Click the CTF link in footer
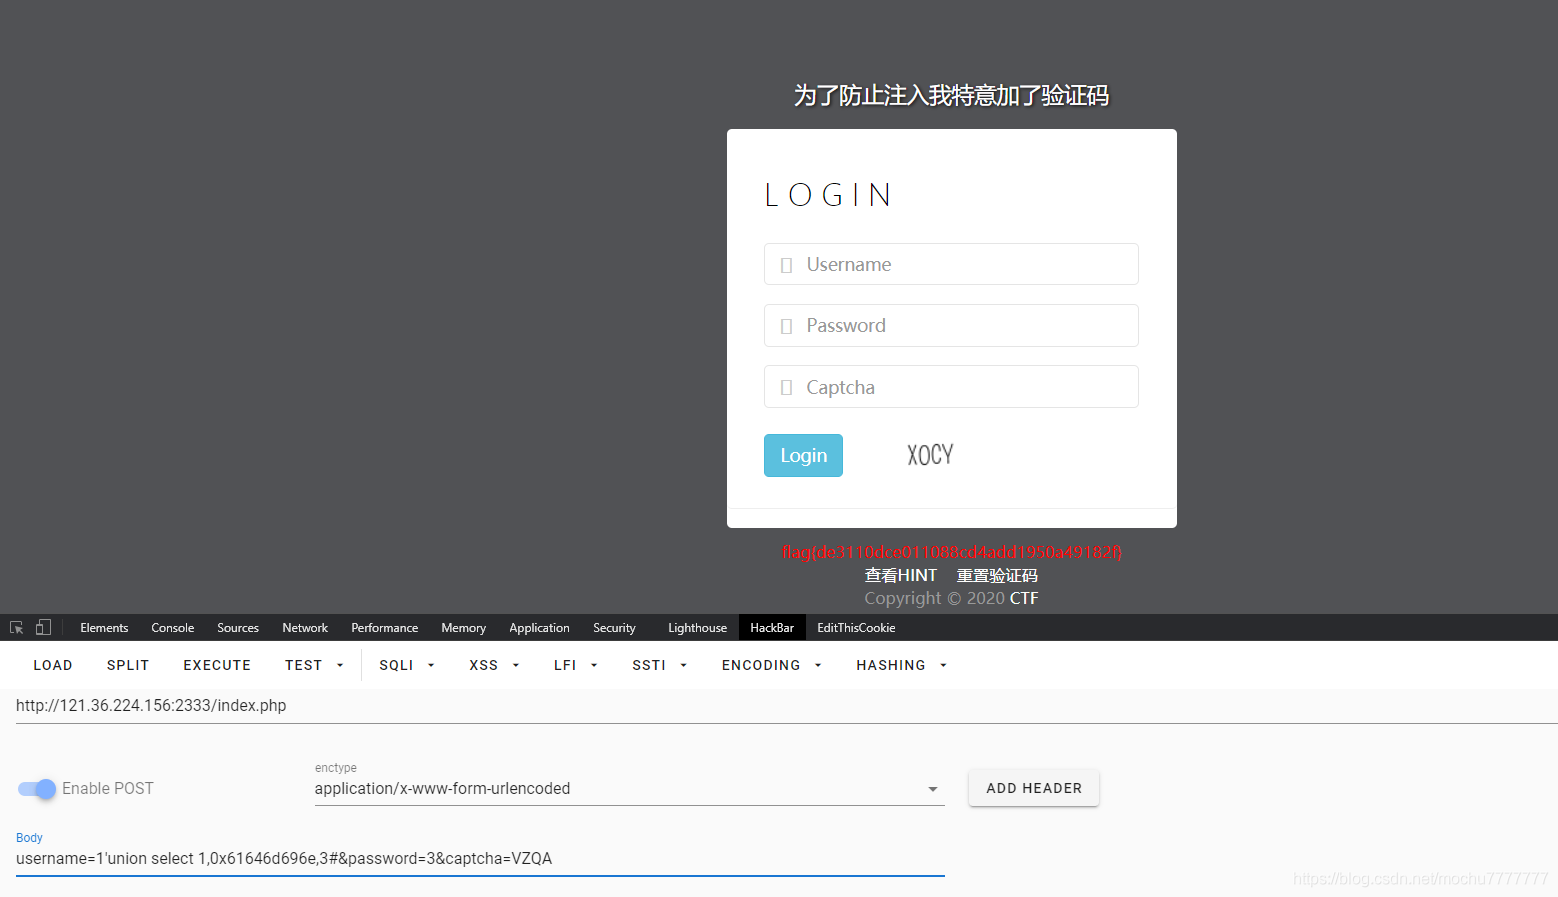 [x=1024, y=598]
